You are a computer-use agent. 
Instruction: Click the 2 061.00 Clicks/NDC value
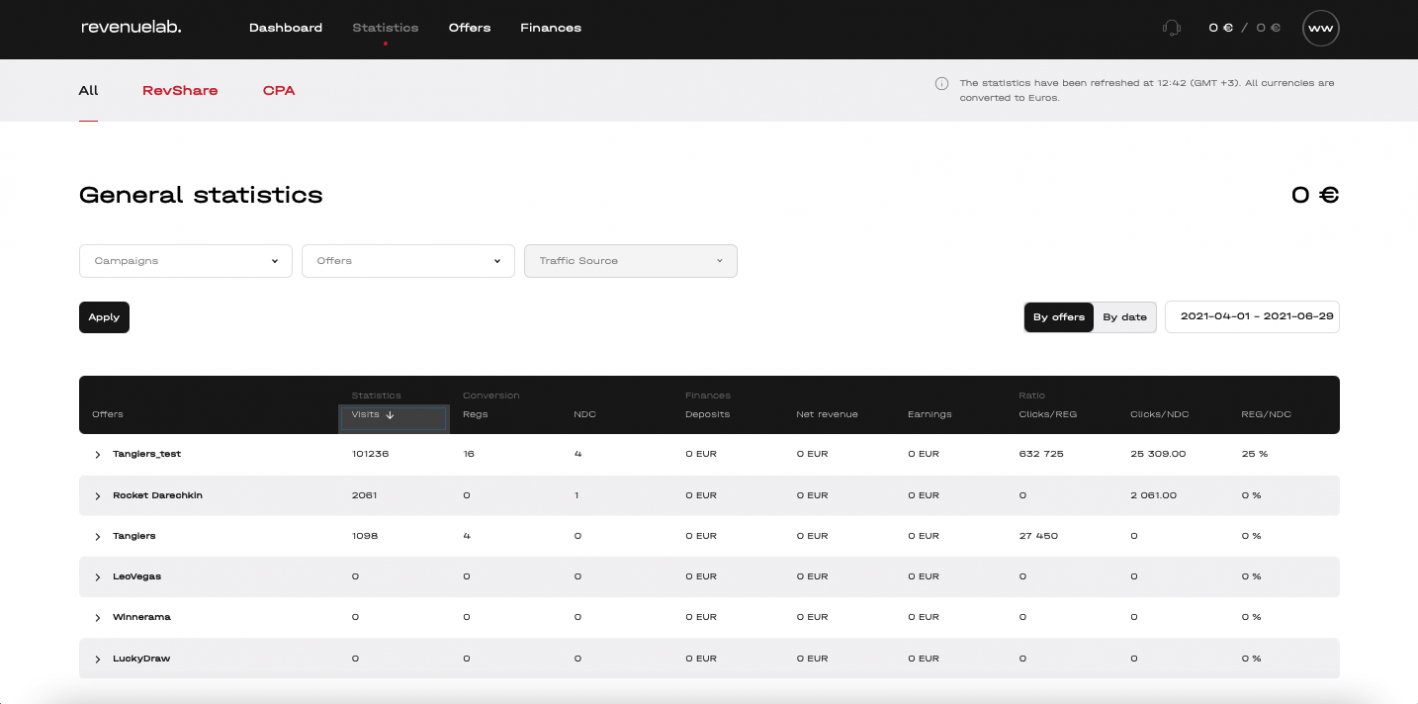pos(1155,495)
